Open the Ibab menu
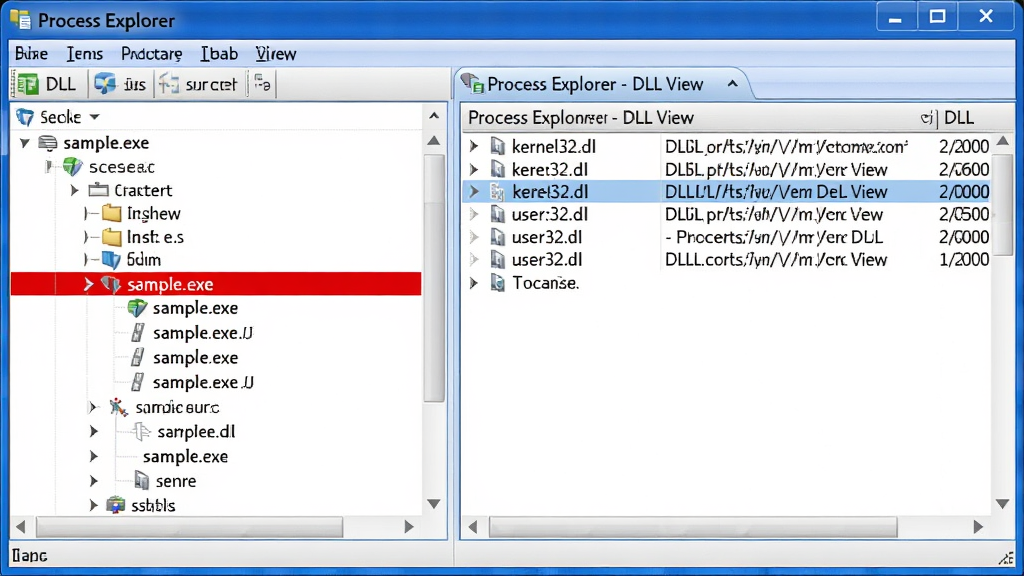The height and width of the screenshot is (576, 1024). pyautogui.click(x=219, y=54)
